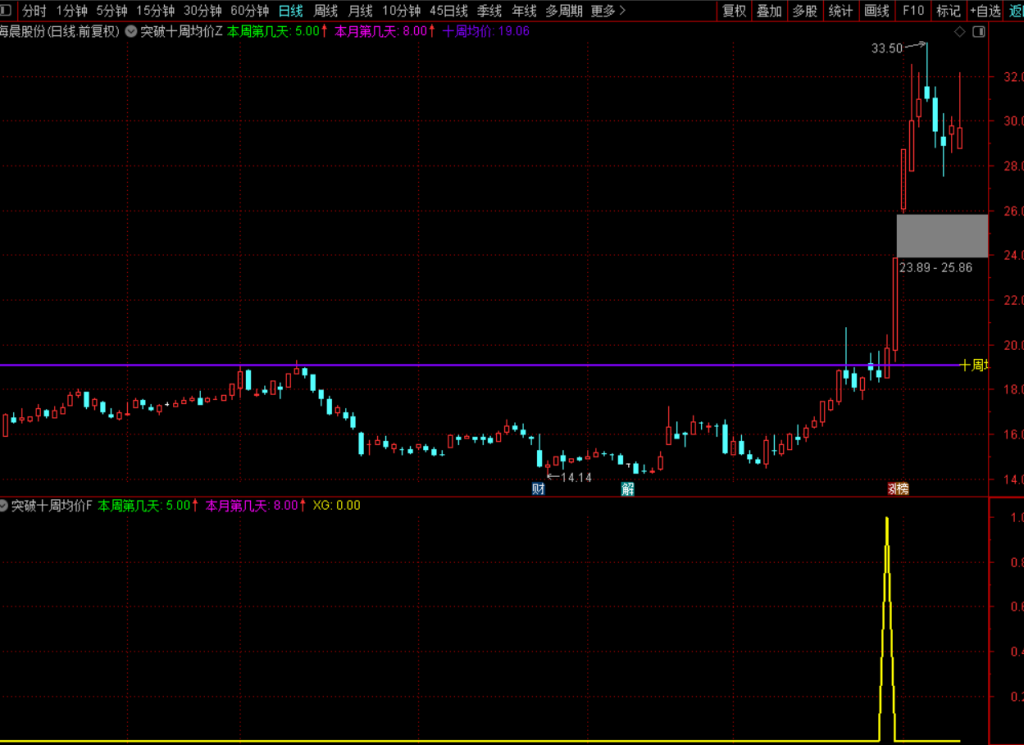This screenshot has width=1024, height=745.
Task: Toggle the left panel icon in top-left corner
Action: click(5, 10)
